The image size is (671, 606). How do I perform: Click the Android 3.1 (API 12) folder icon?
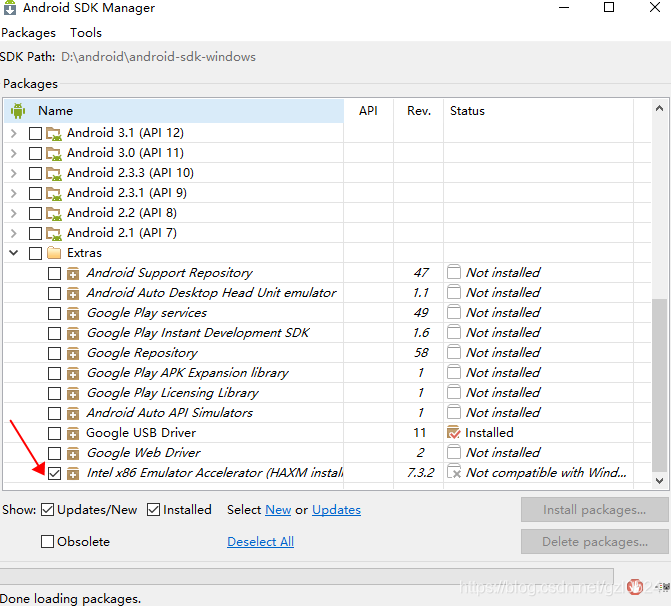[54, 134]
